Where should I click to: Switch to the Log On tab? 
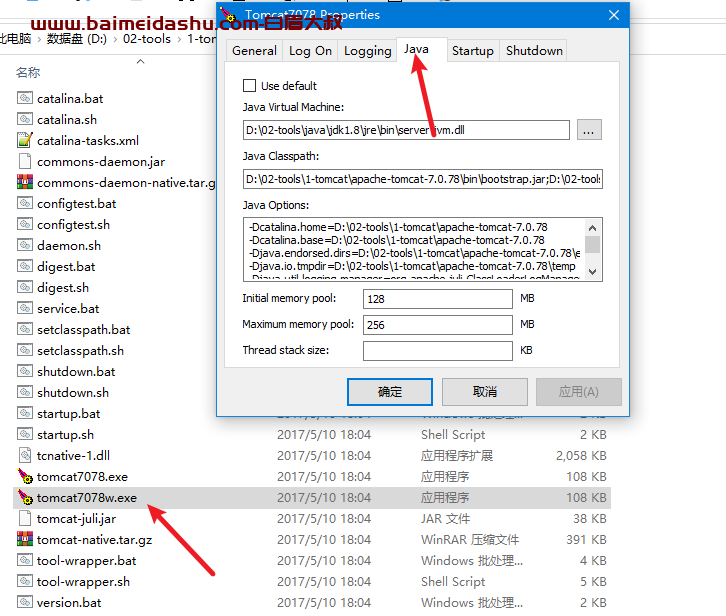[310, 50]
